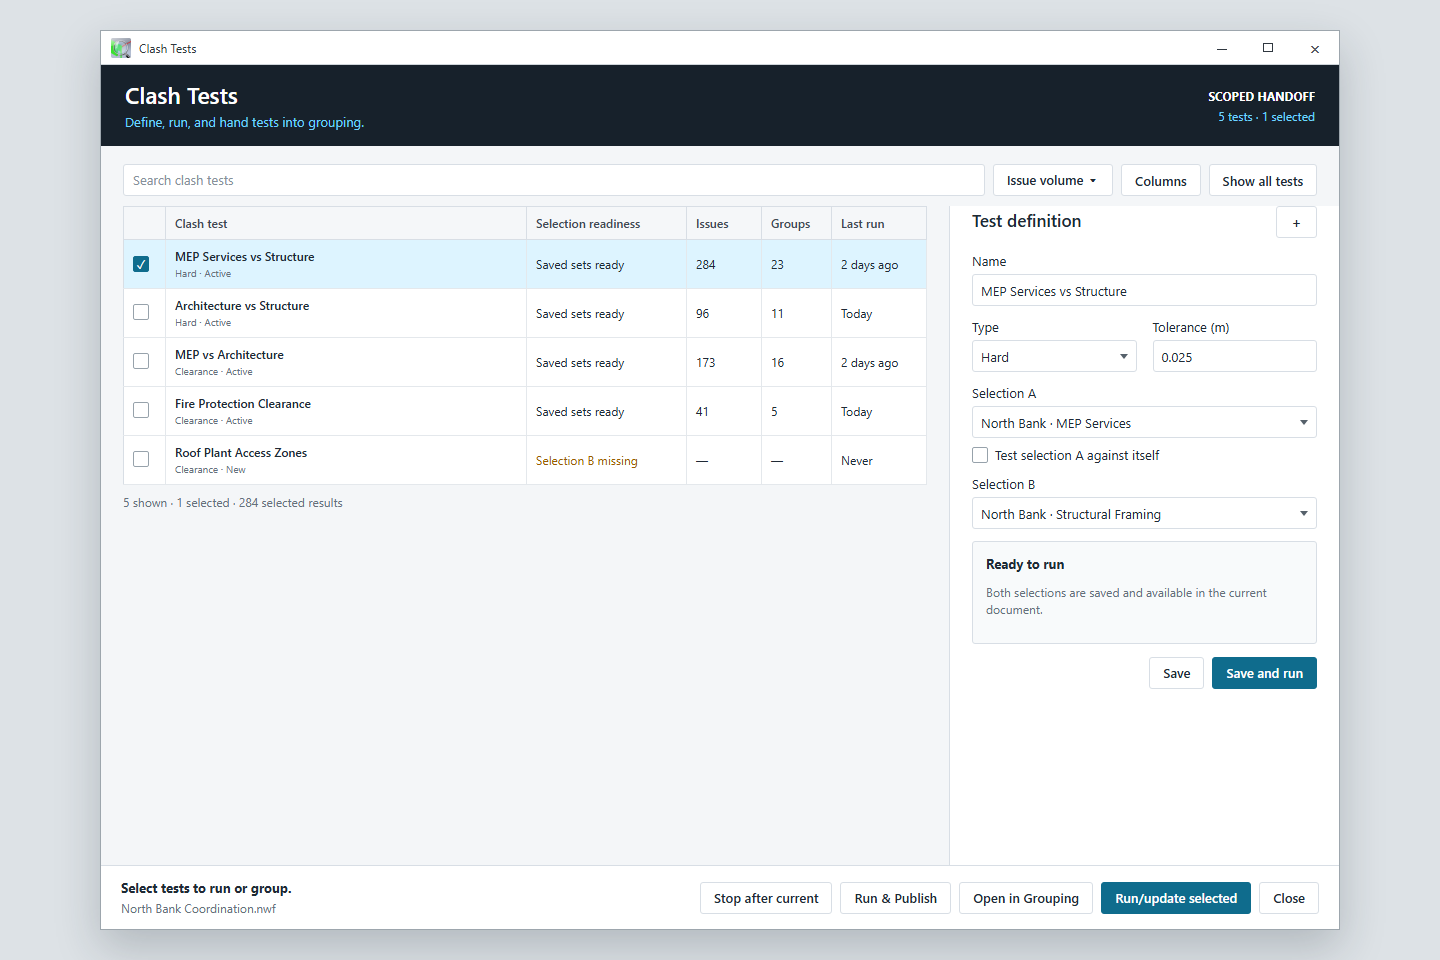
Task: Click the plus button beside Test definition
Action: pyautogui.click(x=1296, y=223)
